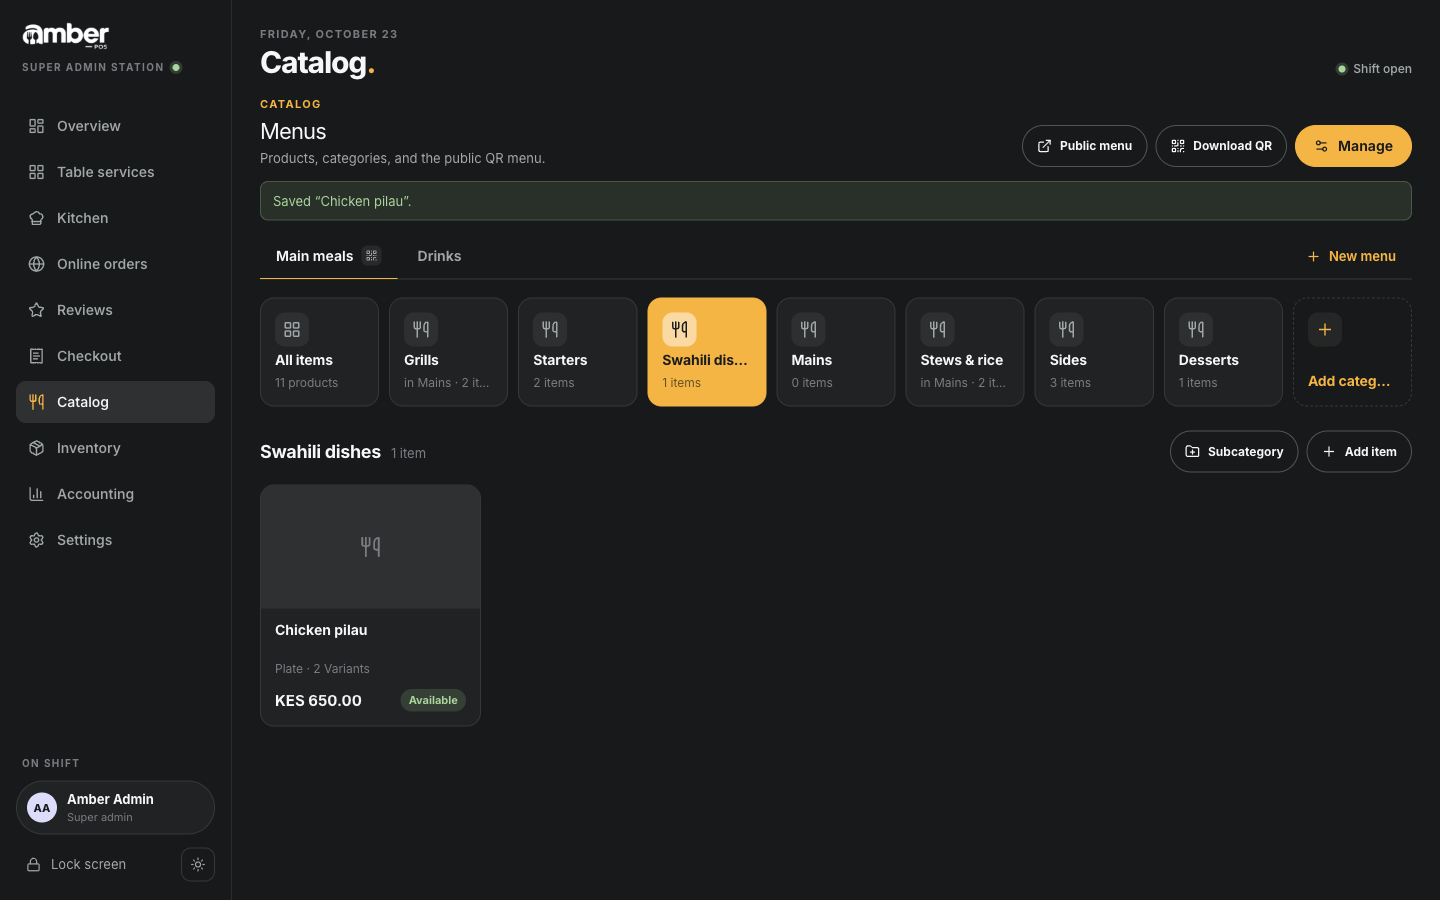This screenshot has width=1440, height=900.
Task: Click the orange Manage button
Action: [1353, 146]
